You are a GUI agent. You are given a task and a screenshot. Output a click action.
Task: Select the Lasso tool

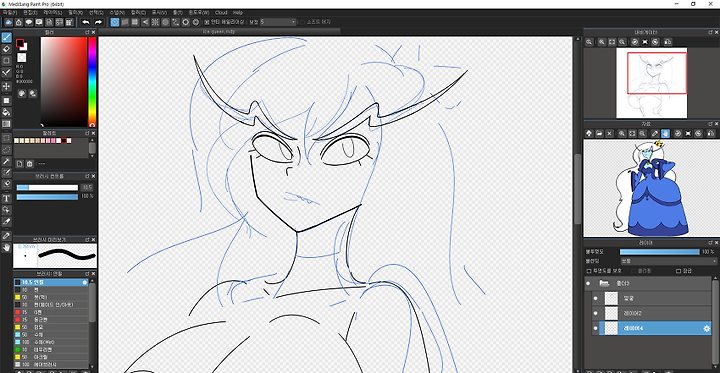(6, 149)
